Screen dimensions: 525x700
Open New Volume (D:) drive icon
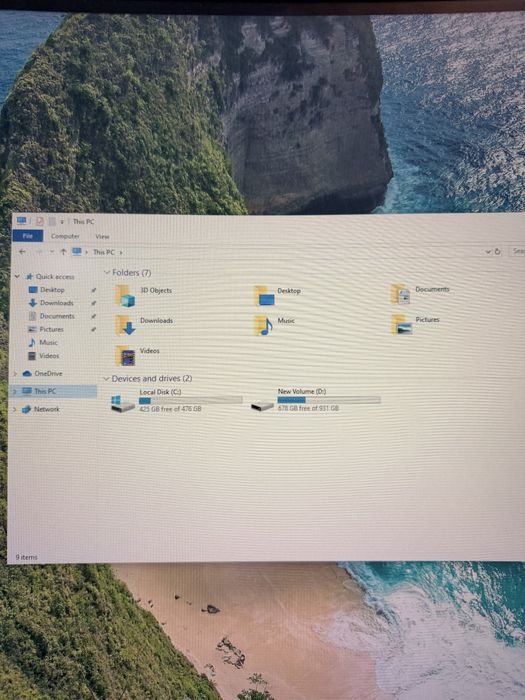[262, 406]
